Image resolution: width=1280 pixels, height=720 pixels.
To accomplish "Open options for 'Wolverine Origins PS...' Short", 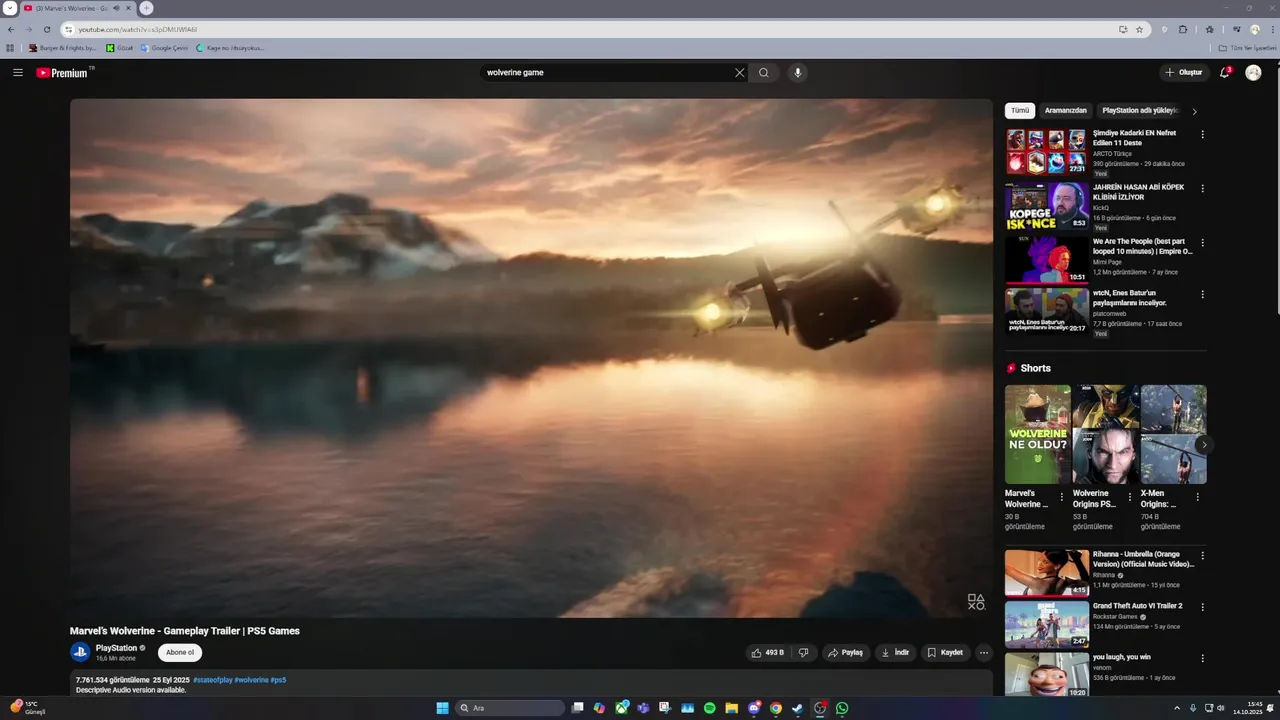I will coord(1130,497).
